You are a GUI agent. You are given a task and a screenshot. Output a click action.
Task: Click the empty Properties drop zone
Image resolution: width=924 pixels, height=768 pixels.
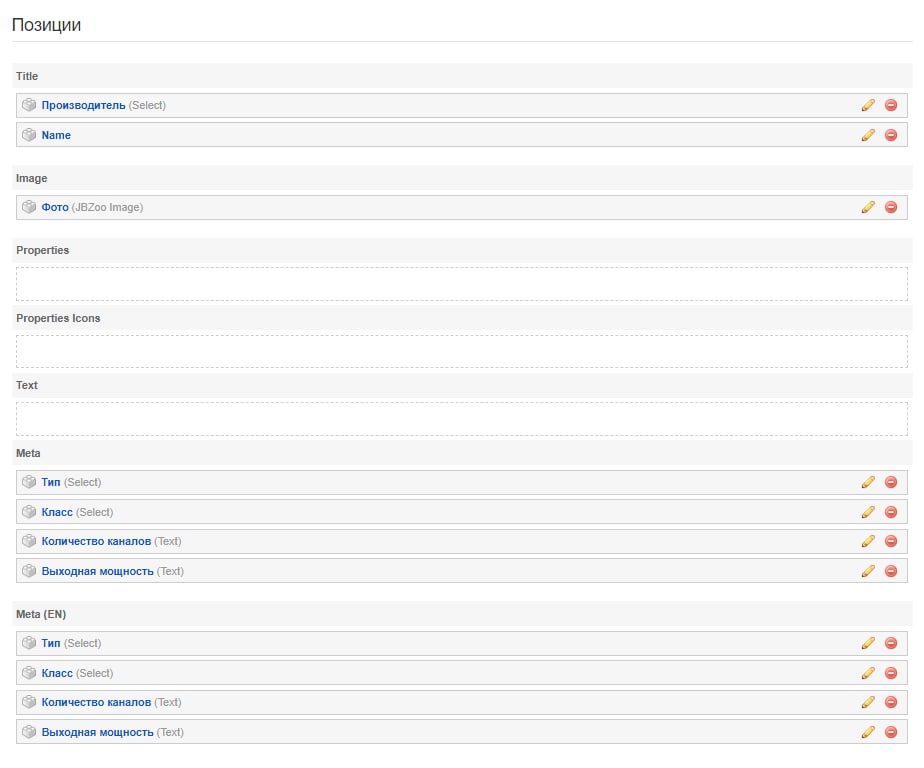[x=461, y=284]
